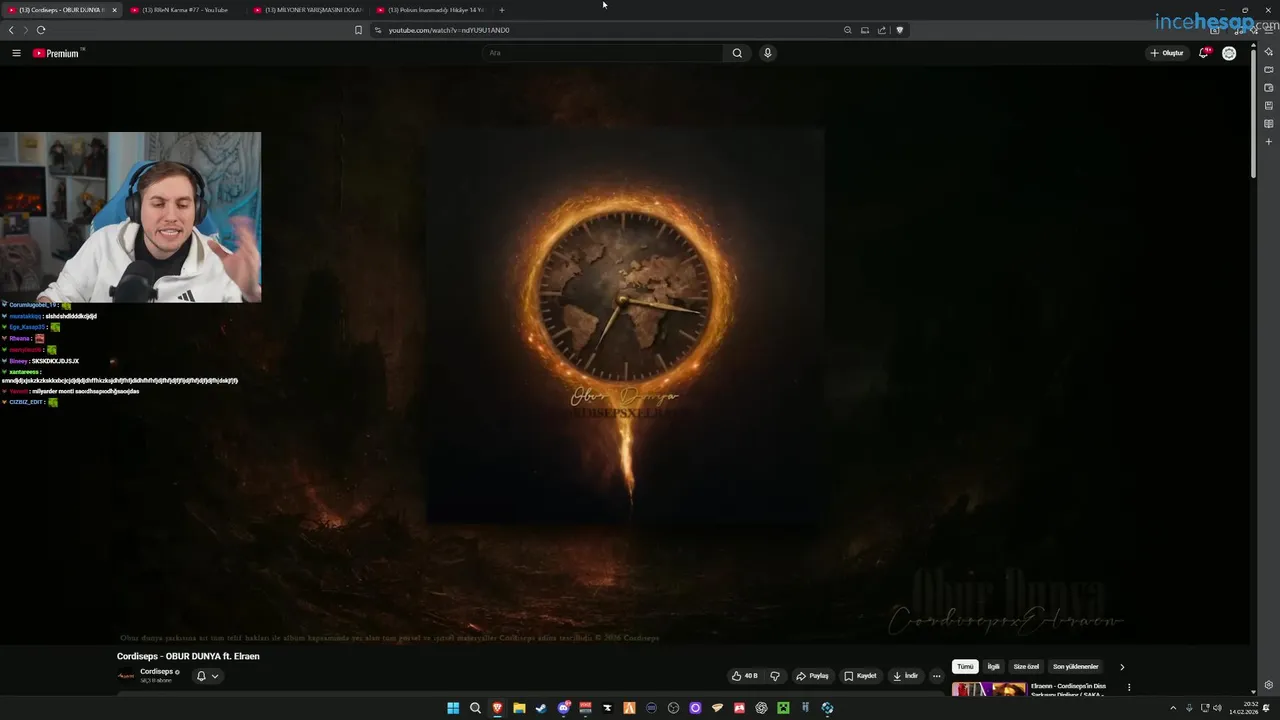
Task: Reload the current page
Action: click(41, 30)
